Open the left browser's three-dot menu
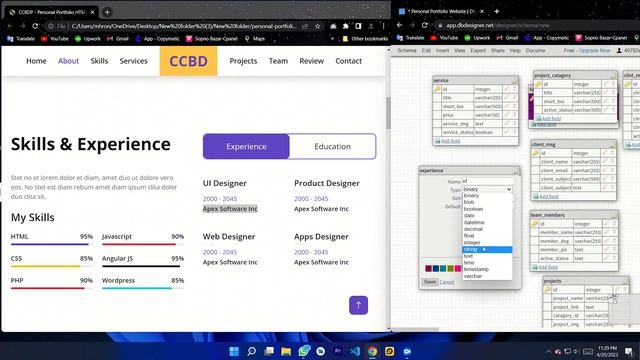This screenshot has height=360, width=640. [383, 26]
